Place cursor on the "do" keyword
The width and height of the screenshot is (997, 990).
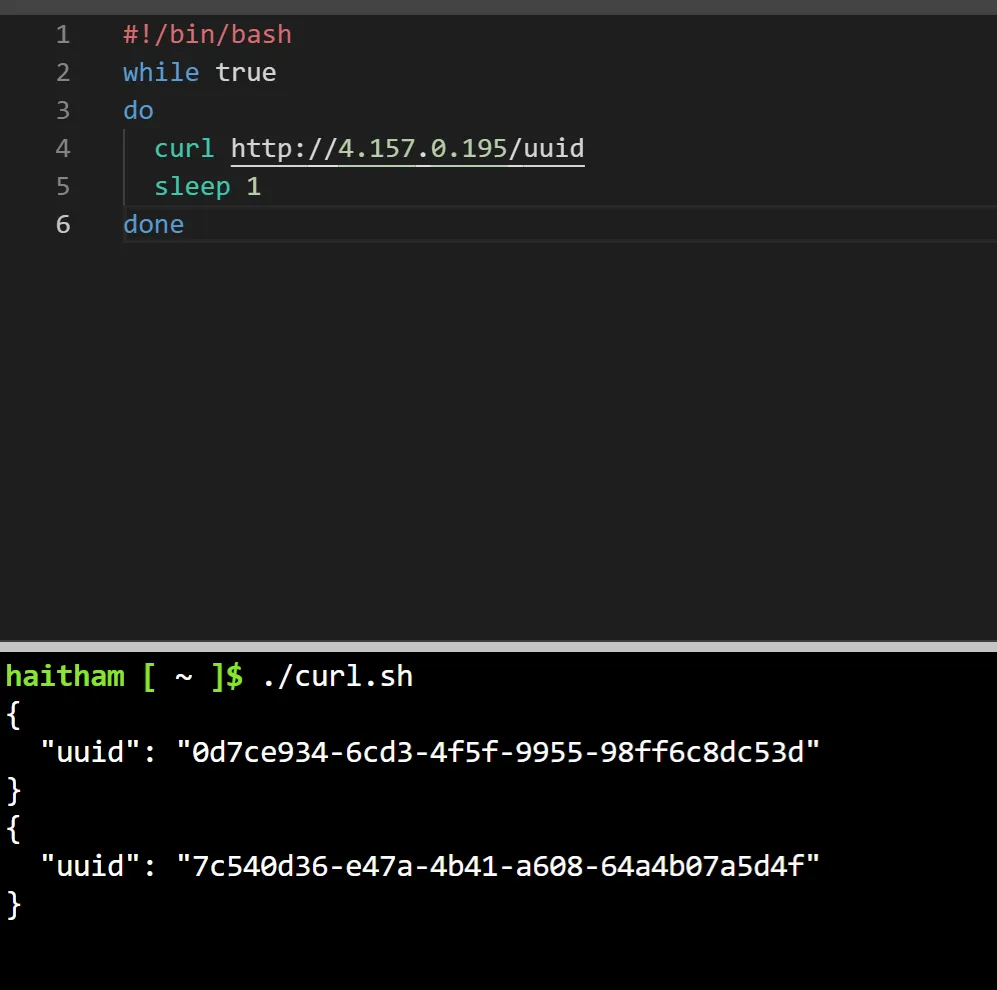(x=138, y=111)
